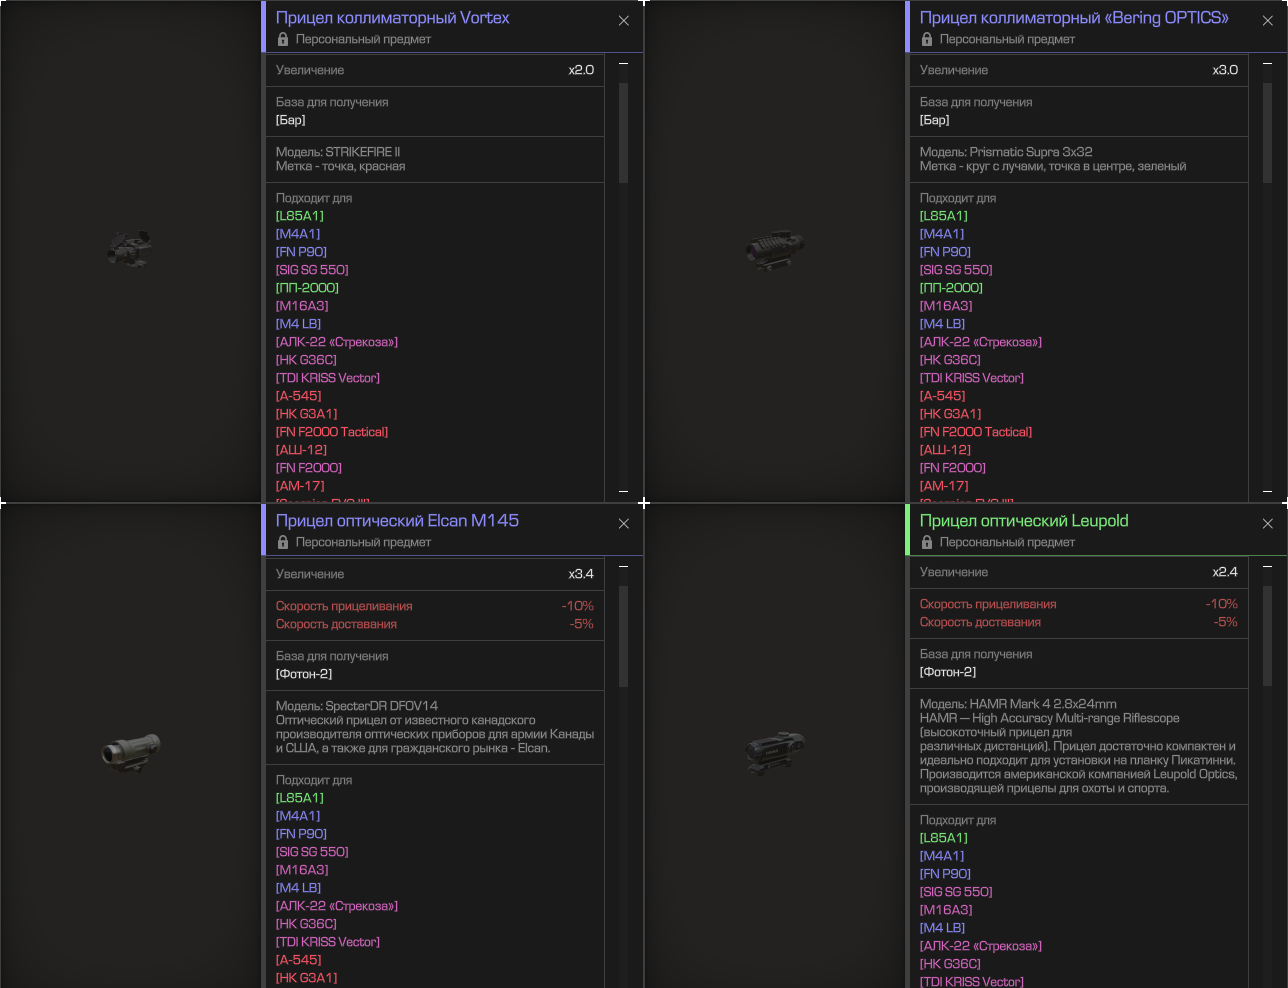Click the Elcan M145 panel scrollbar thumb
Screen dimensions: 1288x988
(623, 637)
